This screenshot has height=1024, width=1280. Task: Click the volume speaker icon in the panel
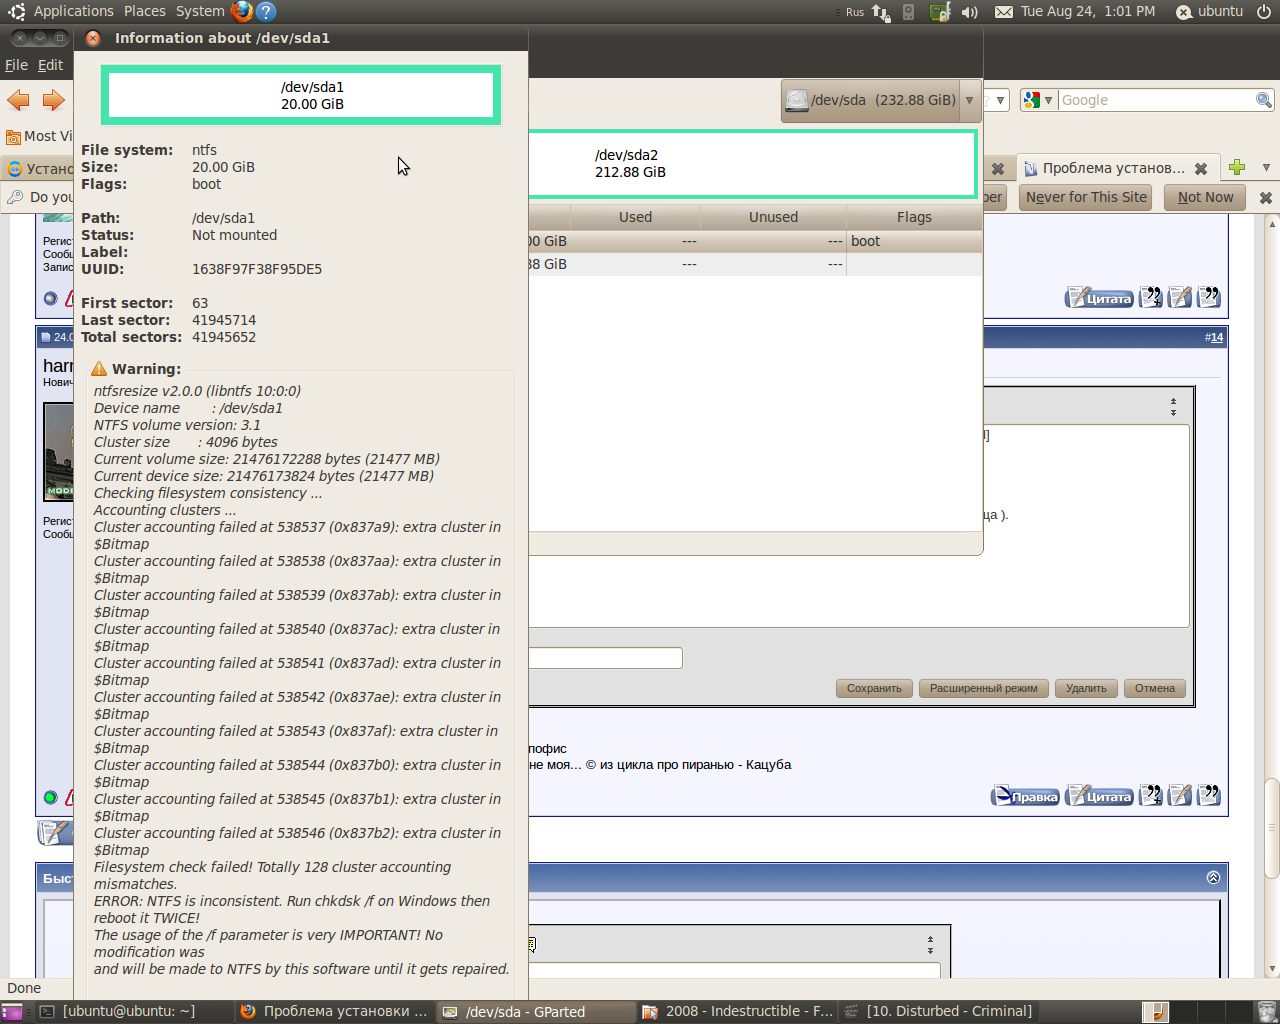(969, 12)
